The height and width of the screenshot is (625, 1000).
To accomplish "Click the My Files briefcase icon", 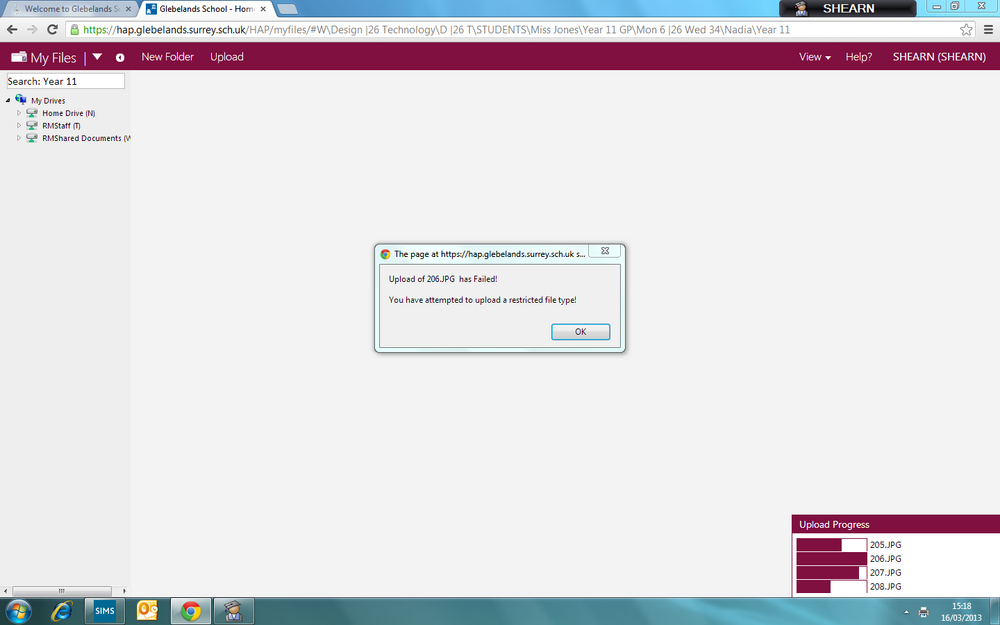I will tap(19, 57).
